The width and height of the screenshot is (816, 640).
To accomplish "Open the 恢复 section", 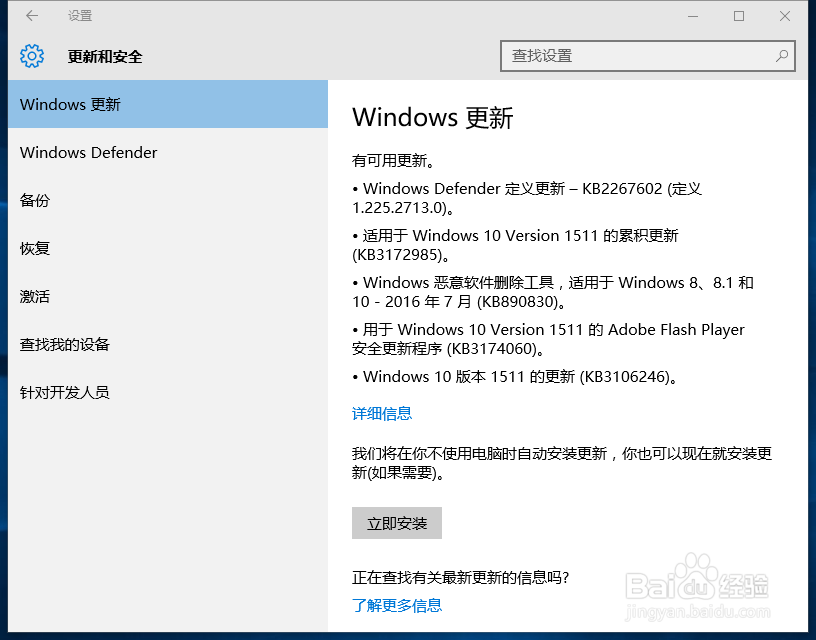I will click(x=168, y=248).
